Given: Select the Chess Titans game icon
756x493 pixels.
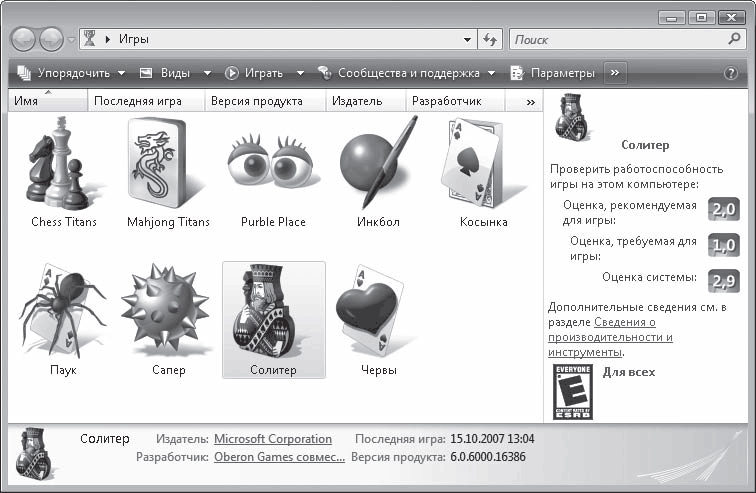Looking at the screenshot, I should [63, 163].
